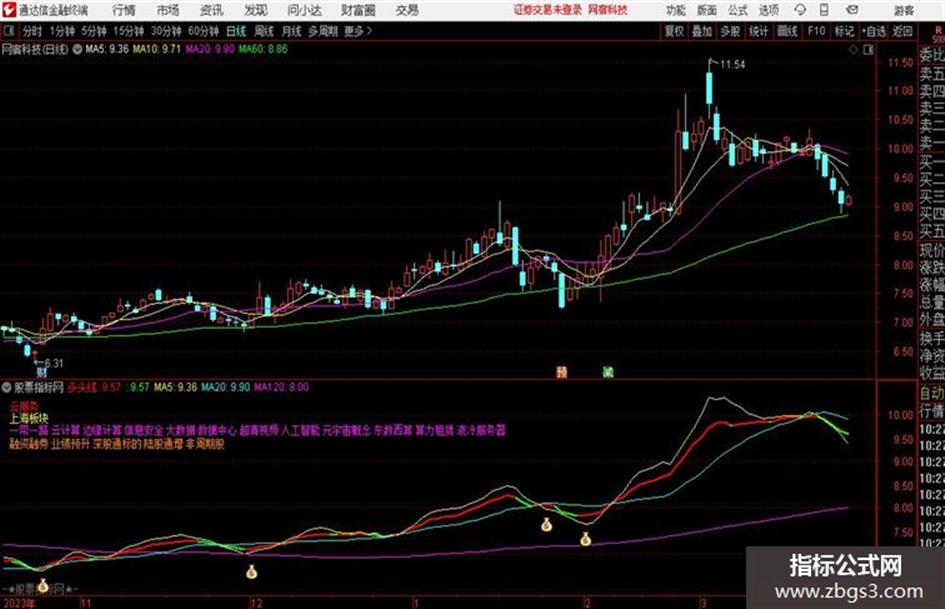
Task: Open the 财富圈 menu
Action: pos(359,10)
